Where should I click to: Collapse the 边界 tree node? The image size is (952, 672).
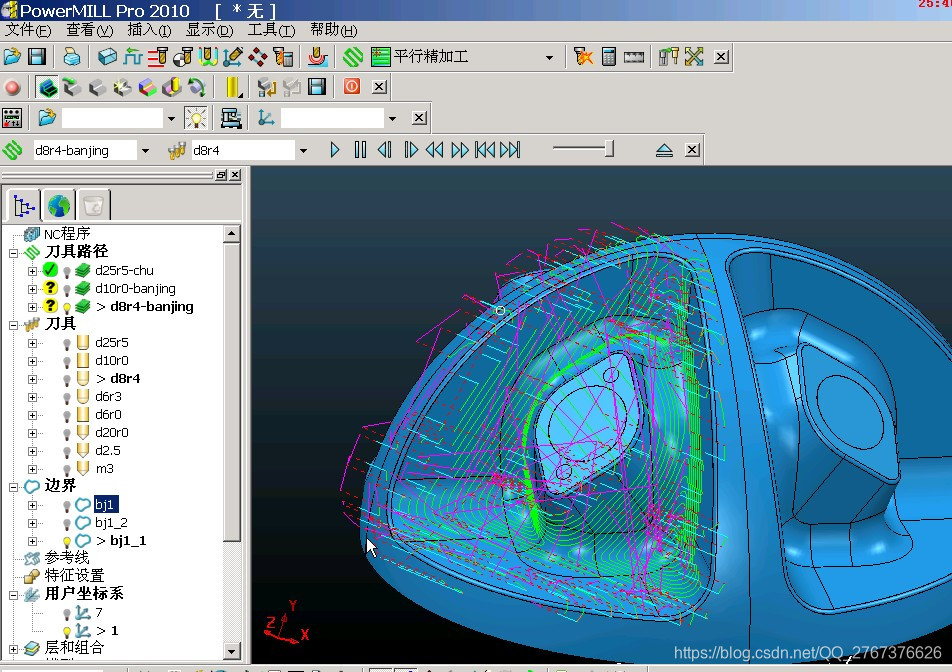tap(13, 487)
